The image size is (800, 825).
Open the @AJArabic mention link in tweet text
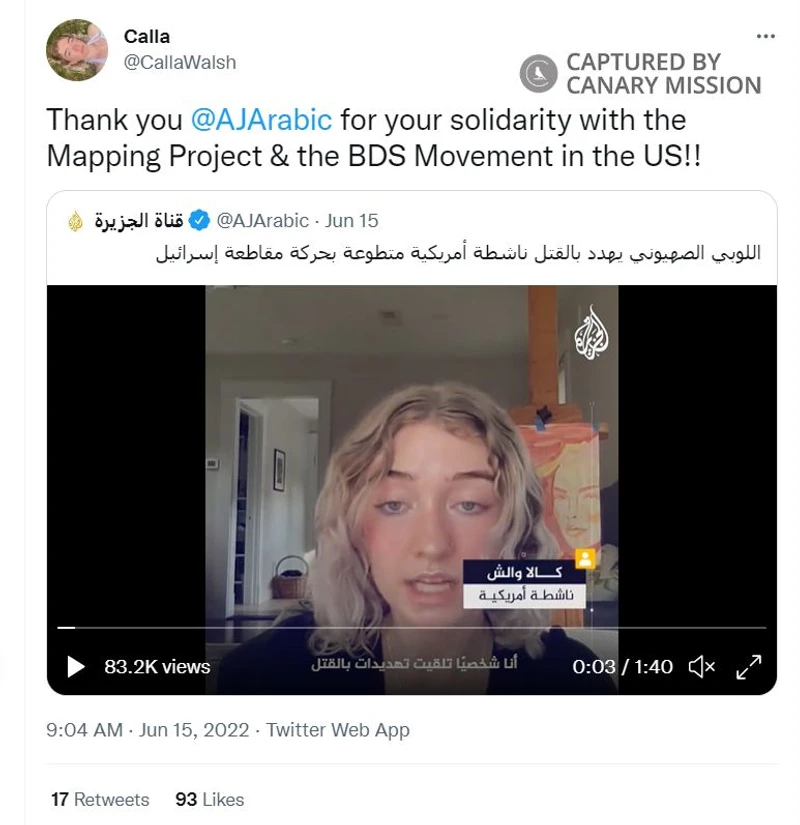261,119
